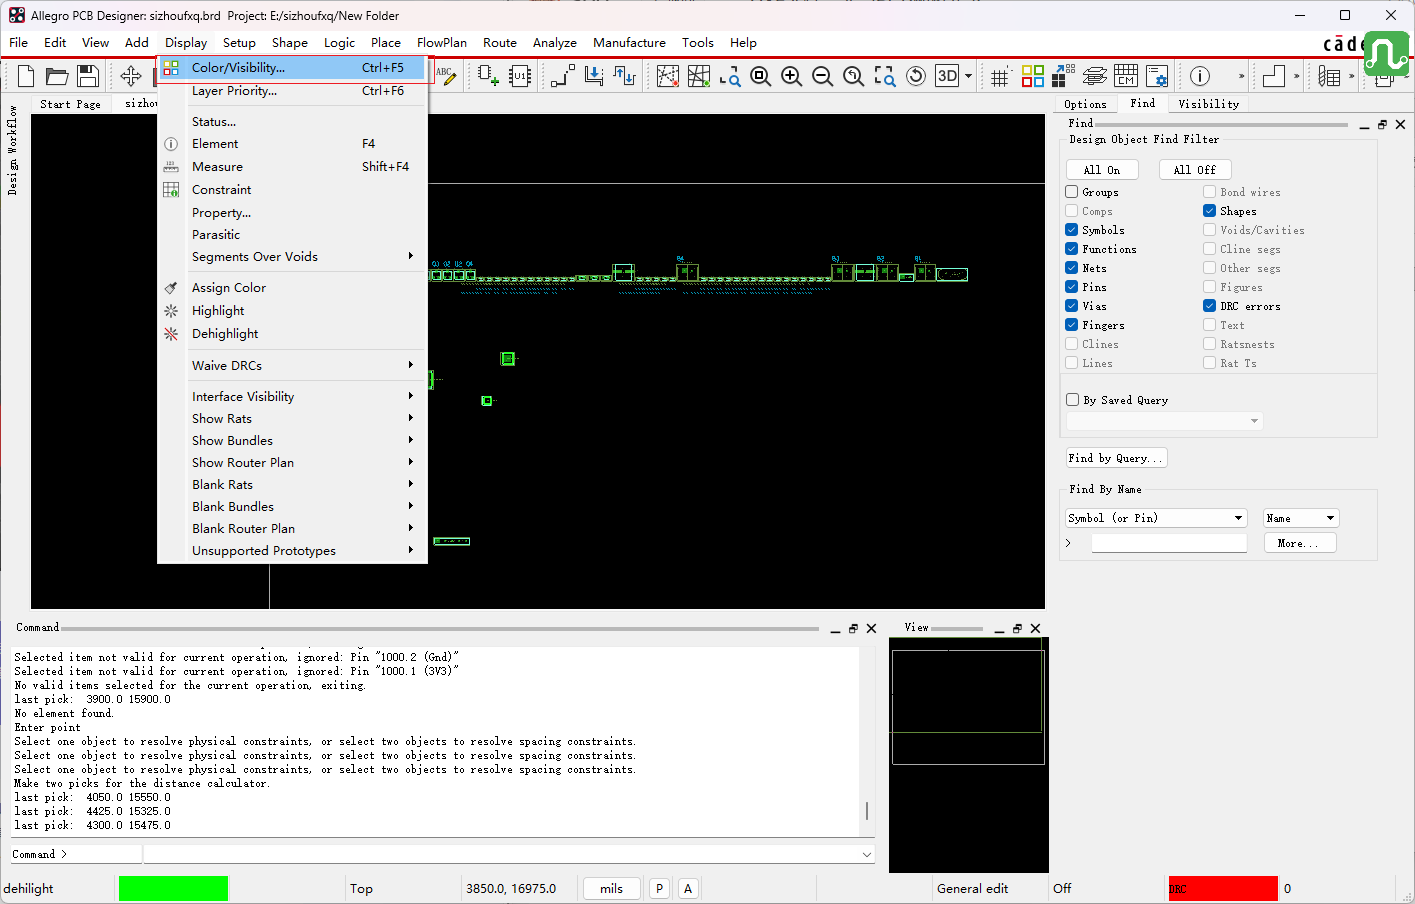This screenshot has width=1415, height=904.
Task: Toggle the grid display icon
Action: click(x=1000, y=76)
